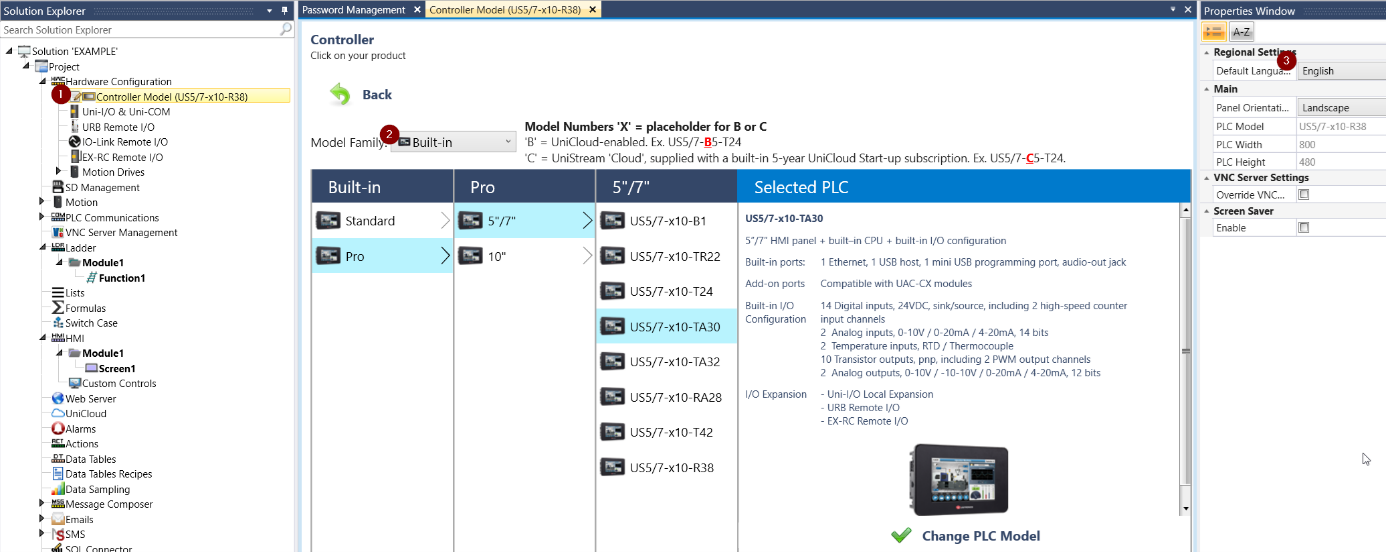This screenshot has width=1386, height=552.
Task: Close the Password Management tab
Action: (416, 9)
